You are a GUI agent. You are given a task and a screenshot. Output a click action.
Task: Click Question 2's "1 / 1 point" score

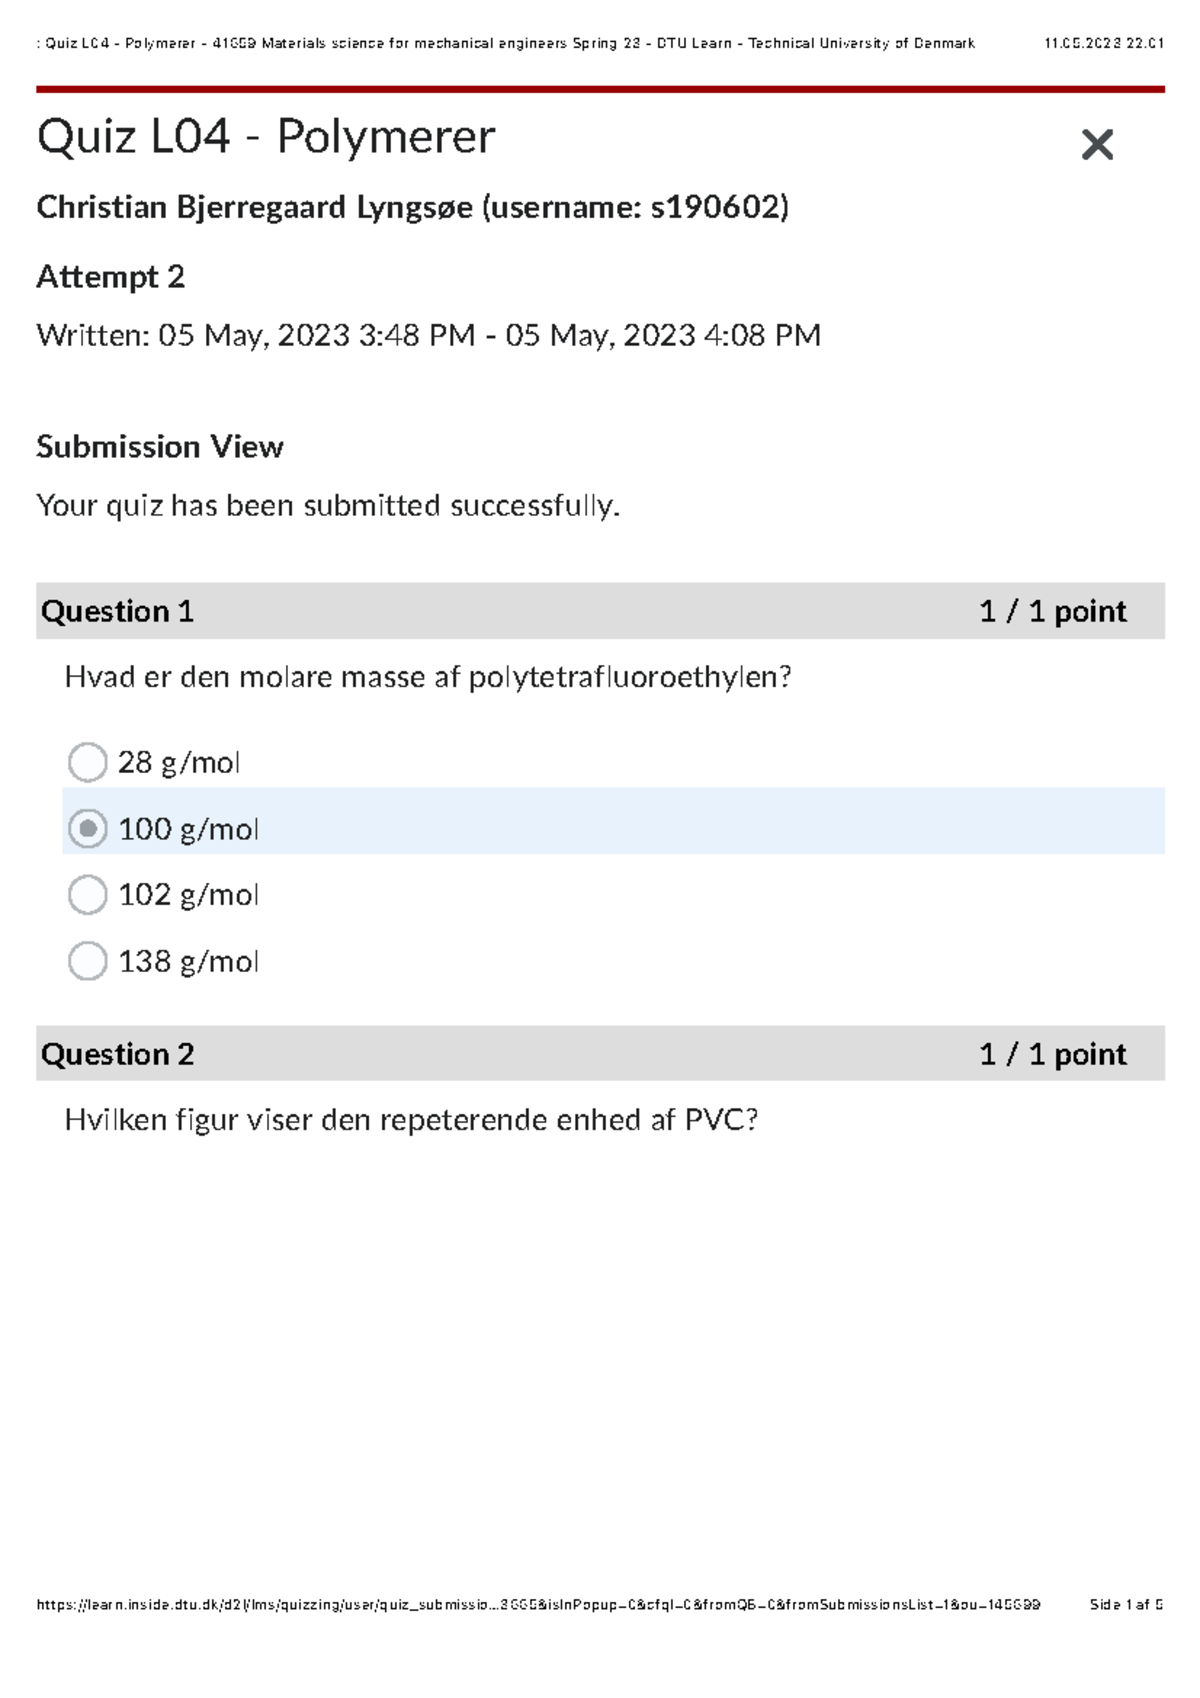pos(1052,1054)
